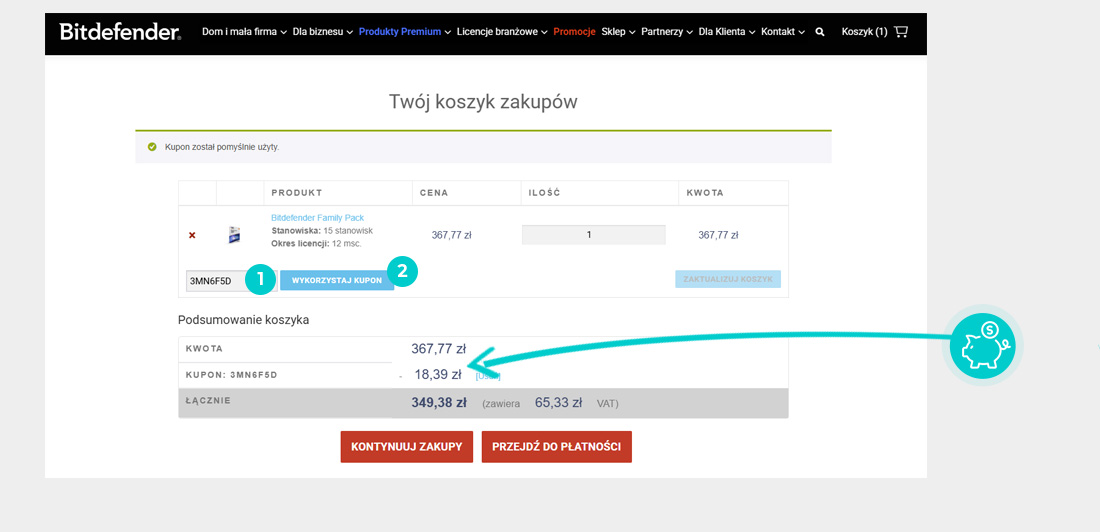Expand the Dla Klienta menu
This screenshot has width=1100, height=532.
pyautogui.click(x=727, y=32)
